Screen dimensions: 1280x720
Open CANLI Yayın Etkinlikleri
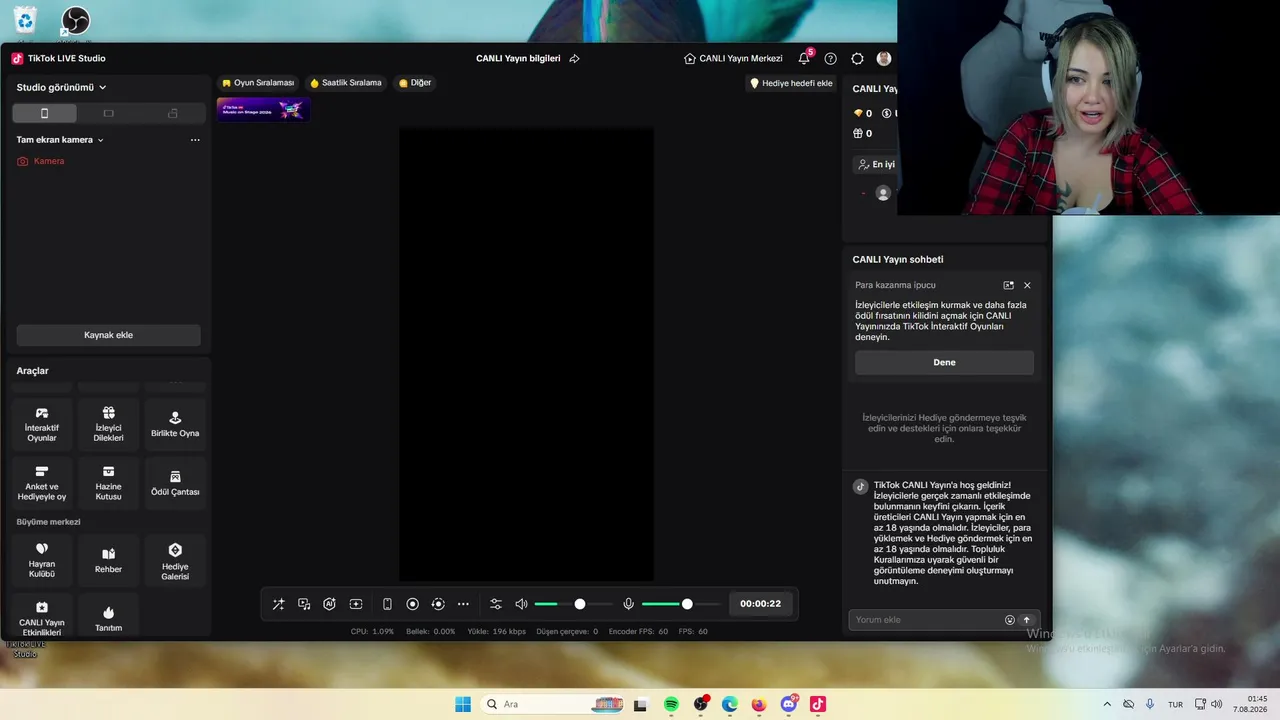(x=42, y=616)
